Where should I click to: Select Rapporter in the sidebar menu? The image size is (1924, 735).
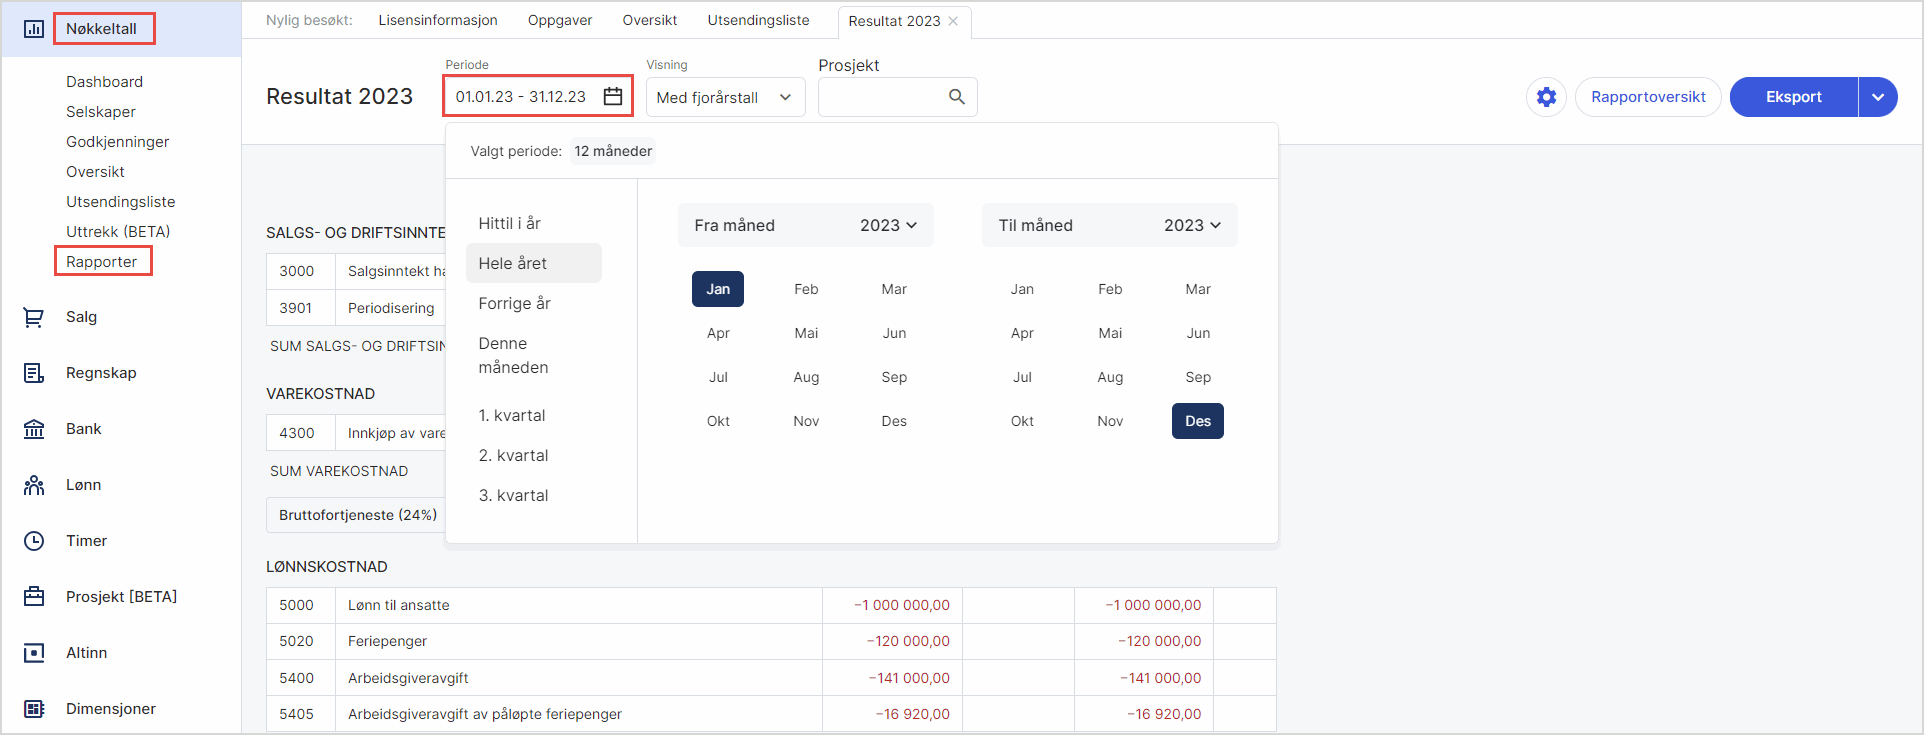click(x=102, y=262)
